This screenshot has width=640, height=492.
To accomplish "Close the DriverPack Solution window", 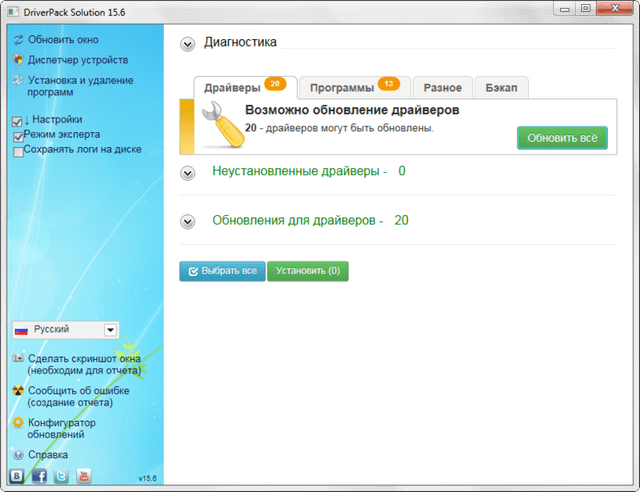I will (616, 9).
